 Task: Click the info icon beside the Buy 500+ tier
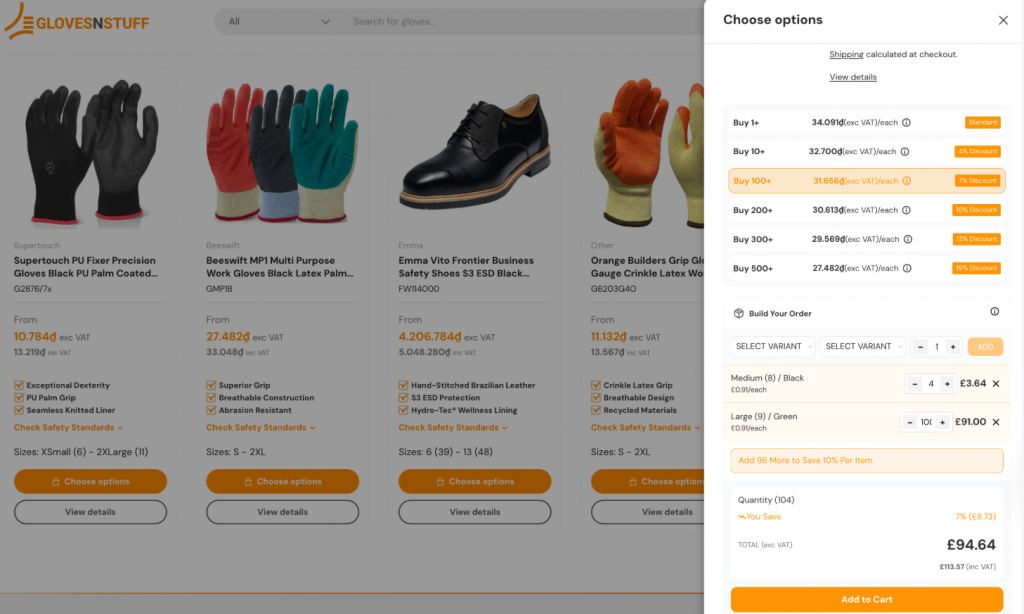tap(905, 268)
